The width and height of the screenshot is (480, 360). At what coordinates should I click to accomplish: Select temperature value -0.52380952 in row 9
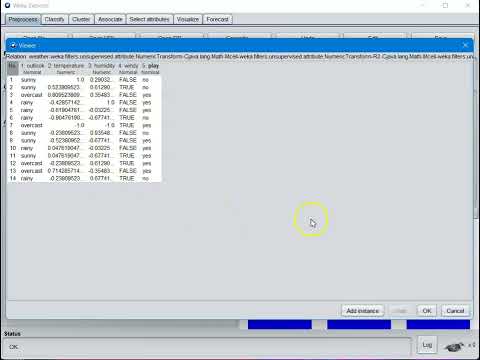pyautogui.click(x=66, y=140)
